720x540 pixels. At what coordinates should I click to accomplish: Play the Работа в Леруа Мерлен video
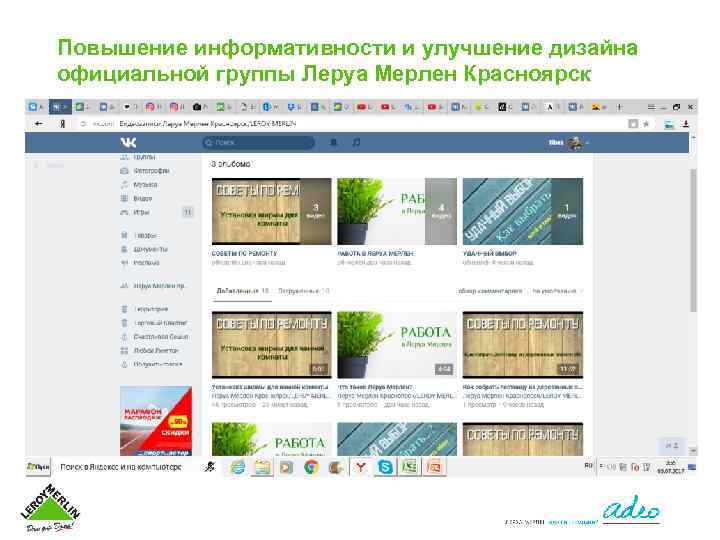coord(397,344)
